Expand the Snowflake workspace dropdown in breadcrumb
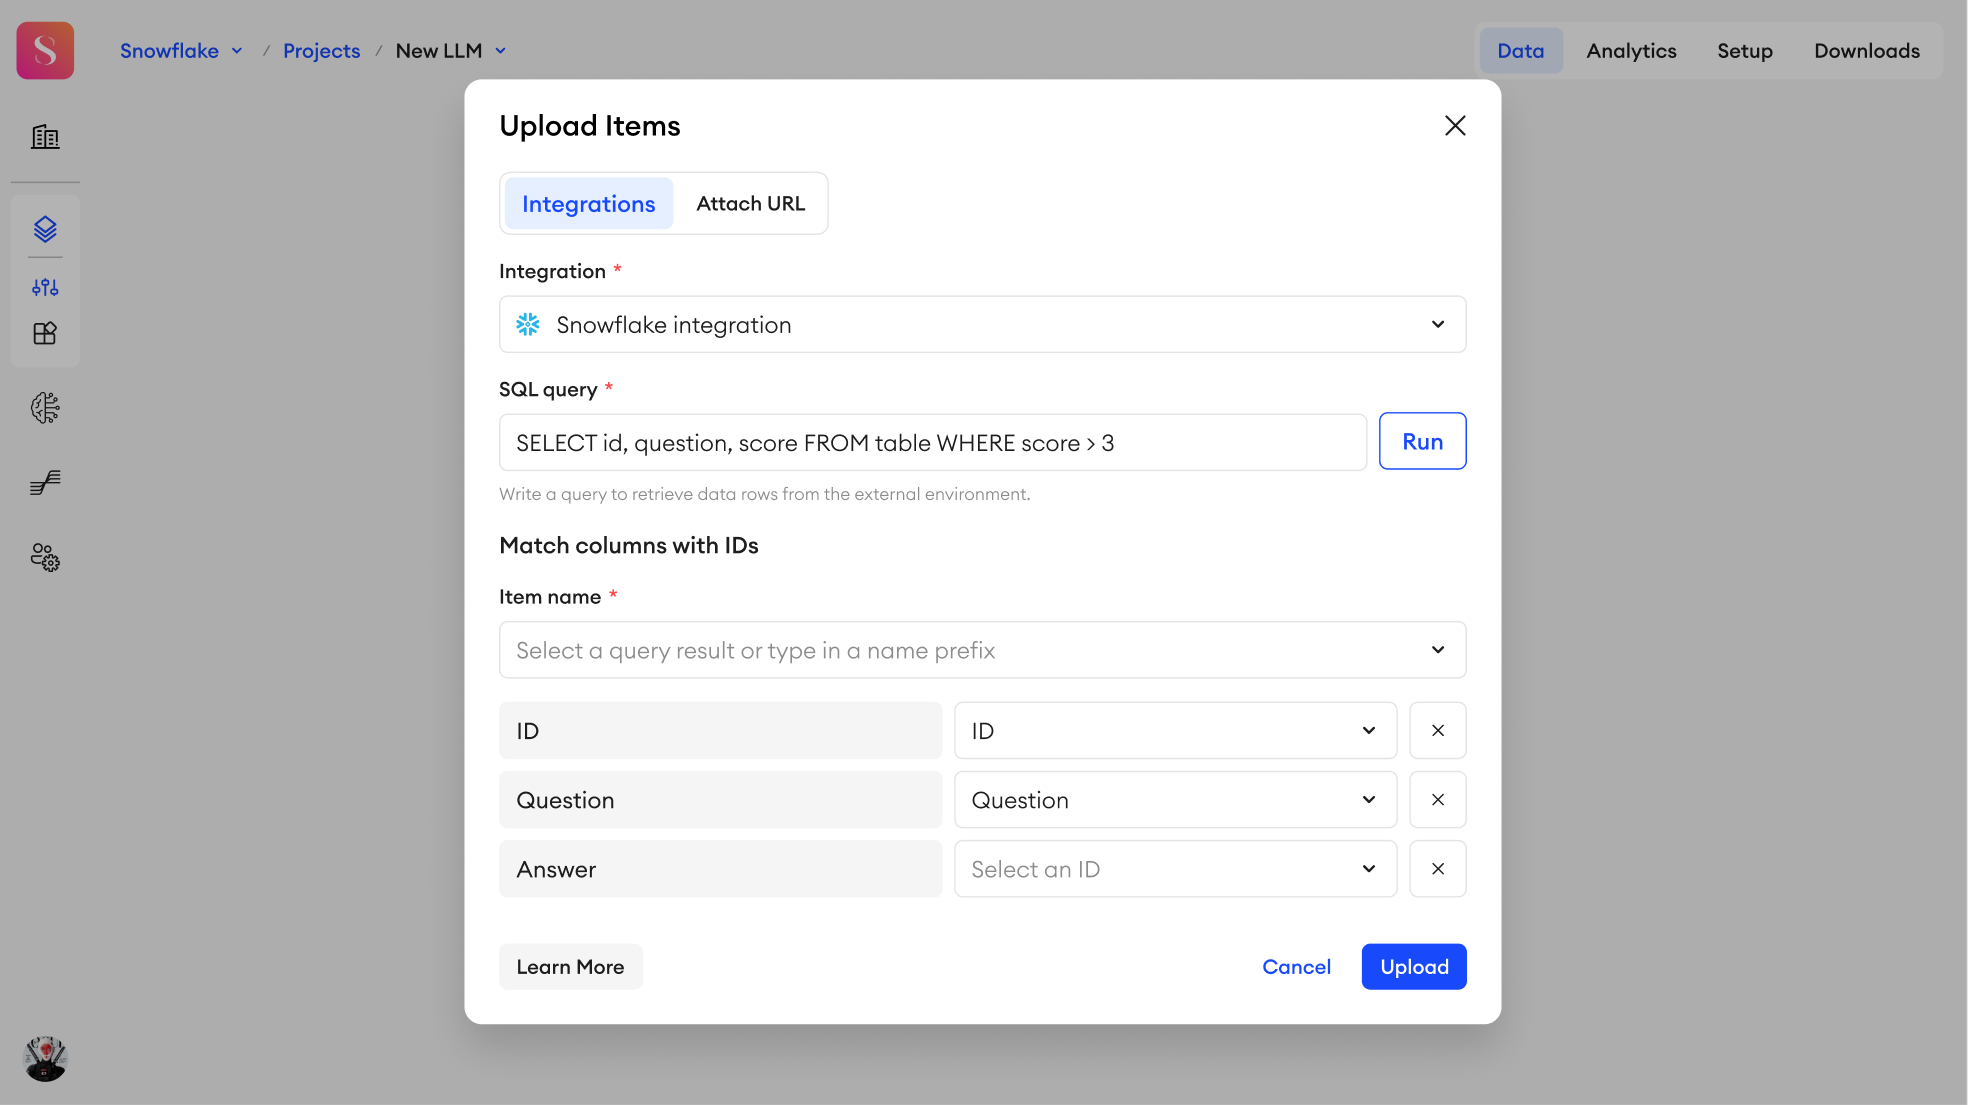This screenshot has width=1968, height=1105. point(237,51)
